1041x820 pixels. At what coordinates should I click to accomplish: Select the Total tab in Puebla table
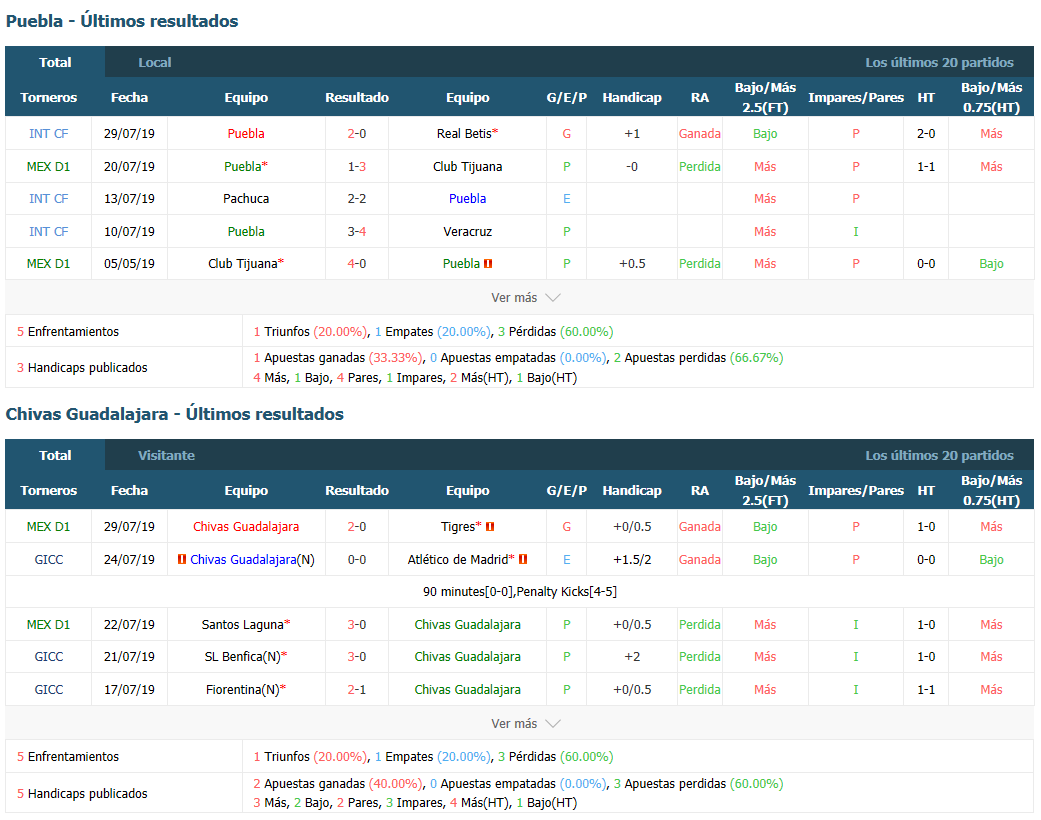(x=55, y=62)
